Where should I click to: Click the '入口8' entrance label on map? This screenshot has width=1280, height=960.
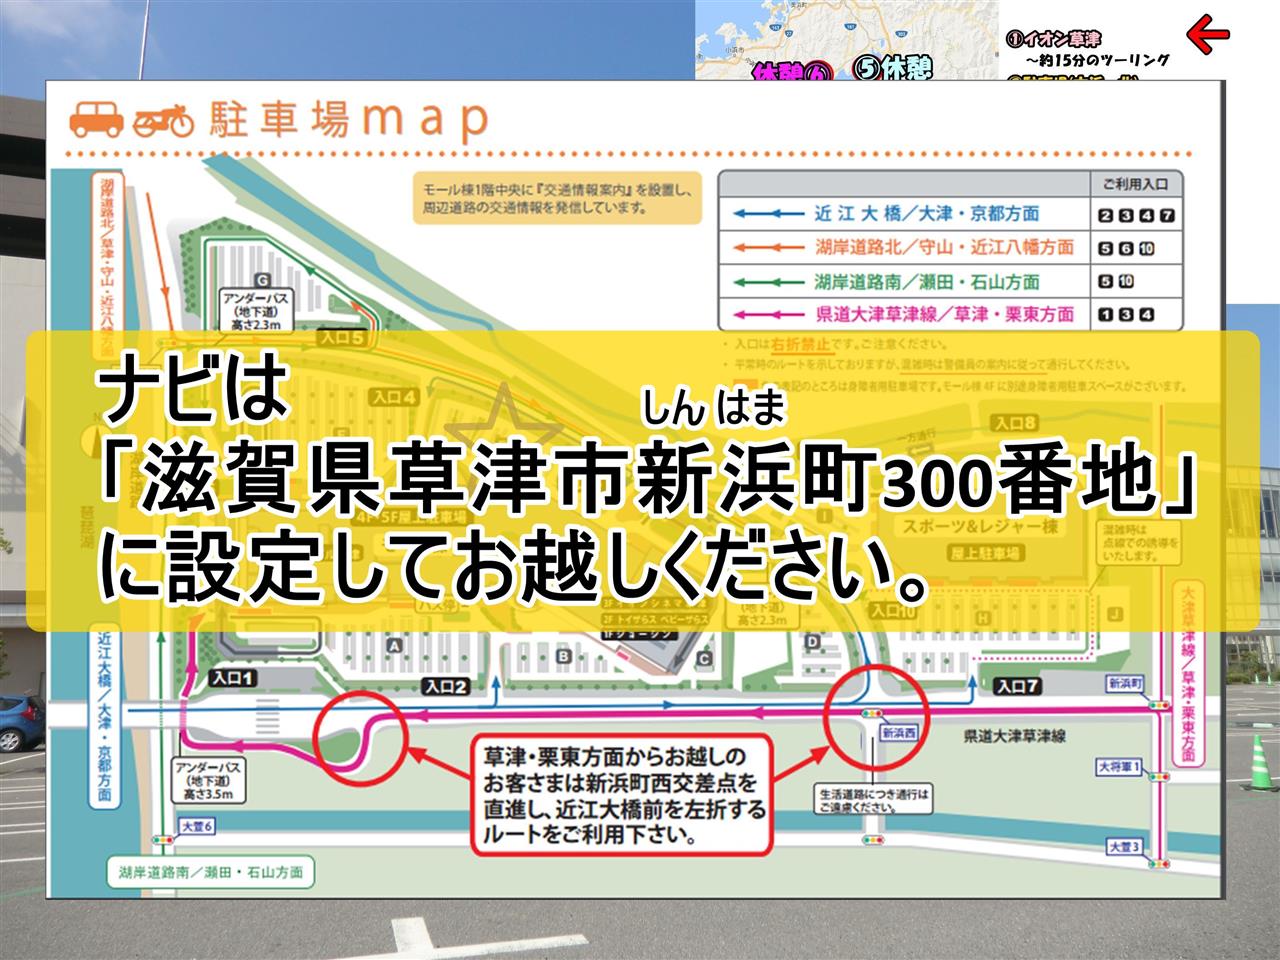tap(1015, 422)
